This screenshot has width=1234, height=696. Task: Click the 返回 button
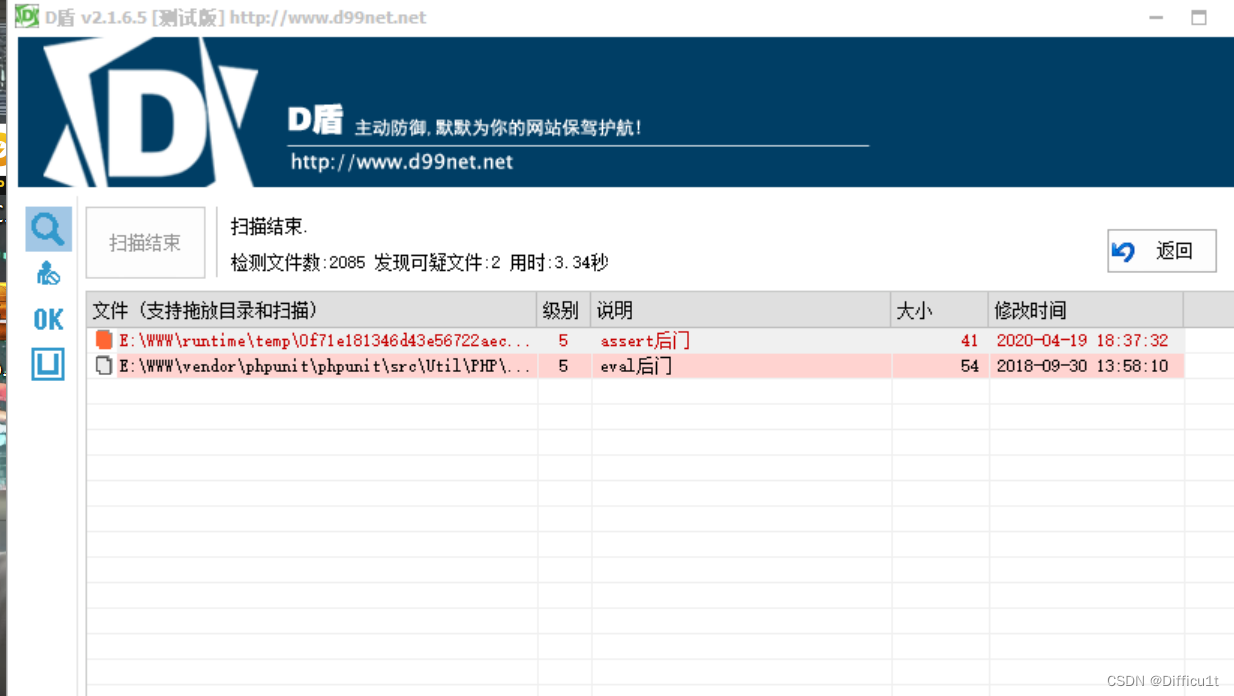(1162, 251)
